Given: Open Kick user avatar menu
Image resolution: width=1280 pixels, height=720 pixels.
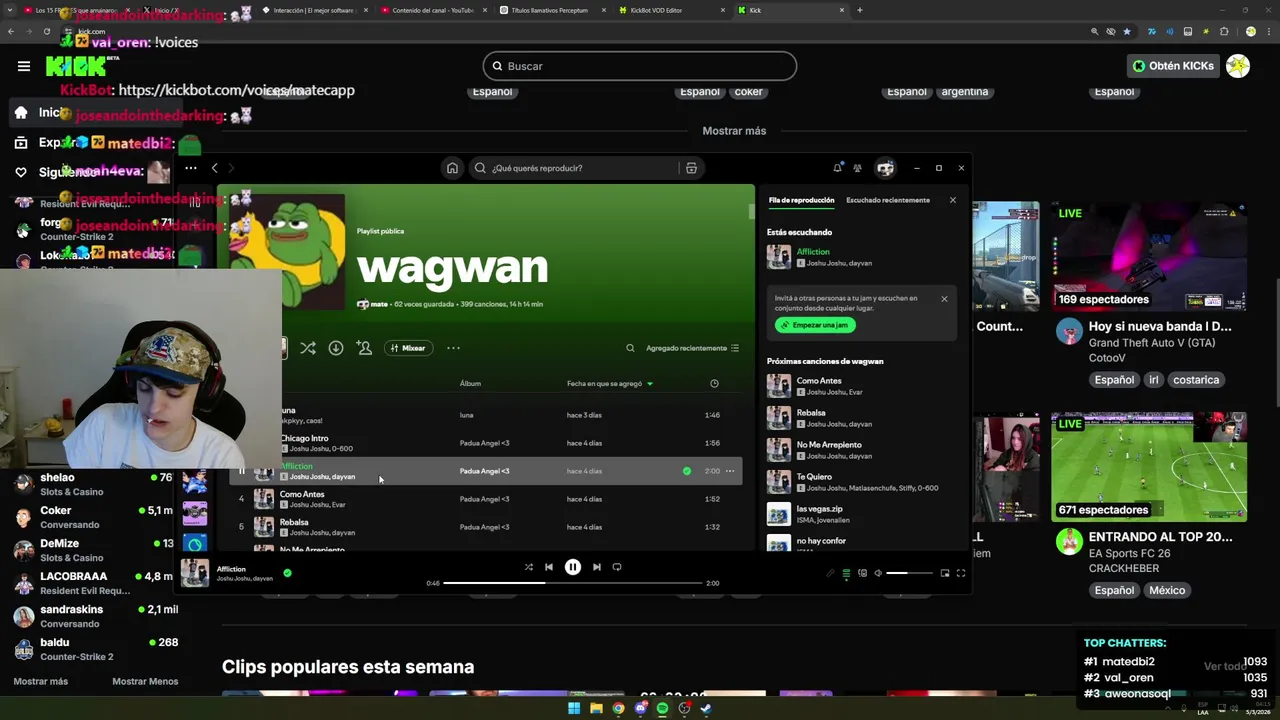Looking at the screenshot, I should [x=1238, y=66].
